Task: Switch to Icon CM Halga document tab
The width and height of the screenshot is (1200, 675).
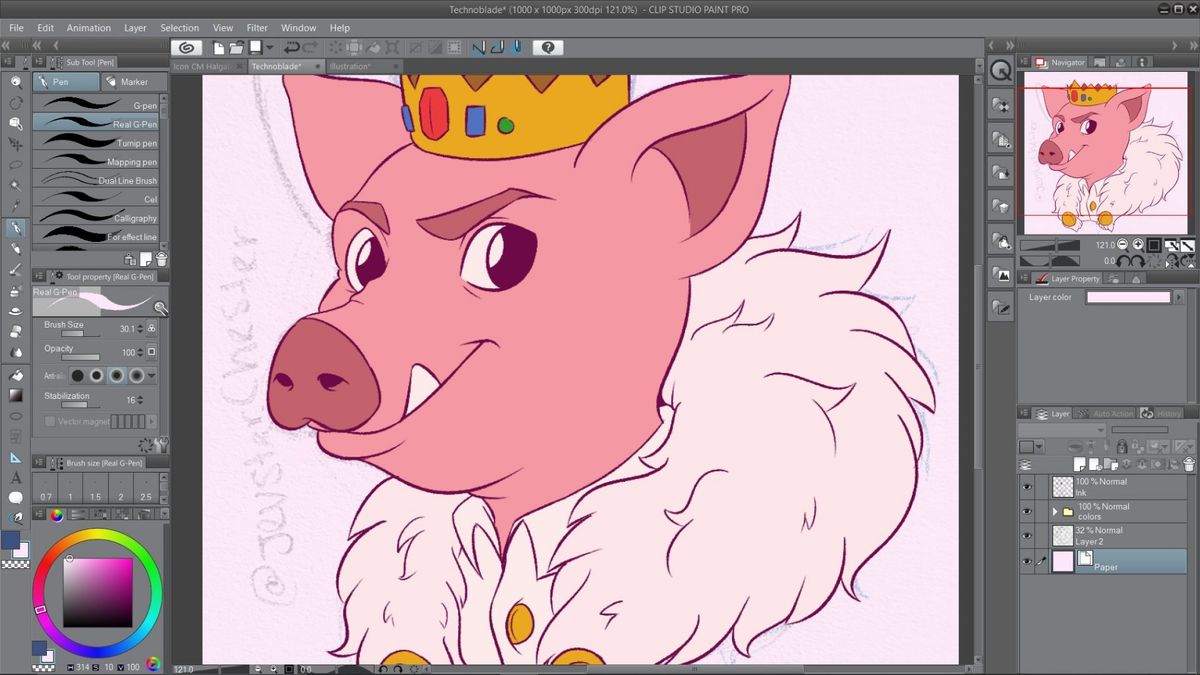Action: (201, 66)
